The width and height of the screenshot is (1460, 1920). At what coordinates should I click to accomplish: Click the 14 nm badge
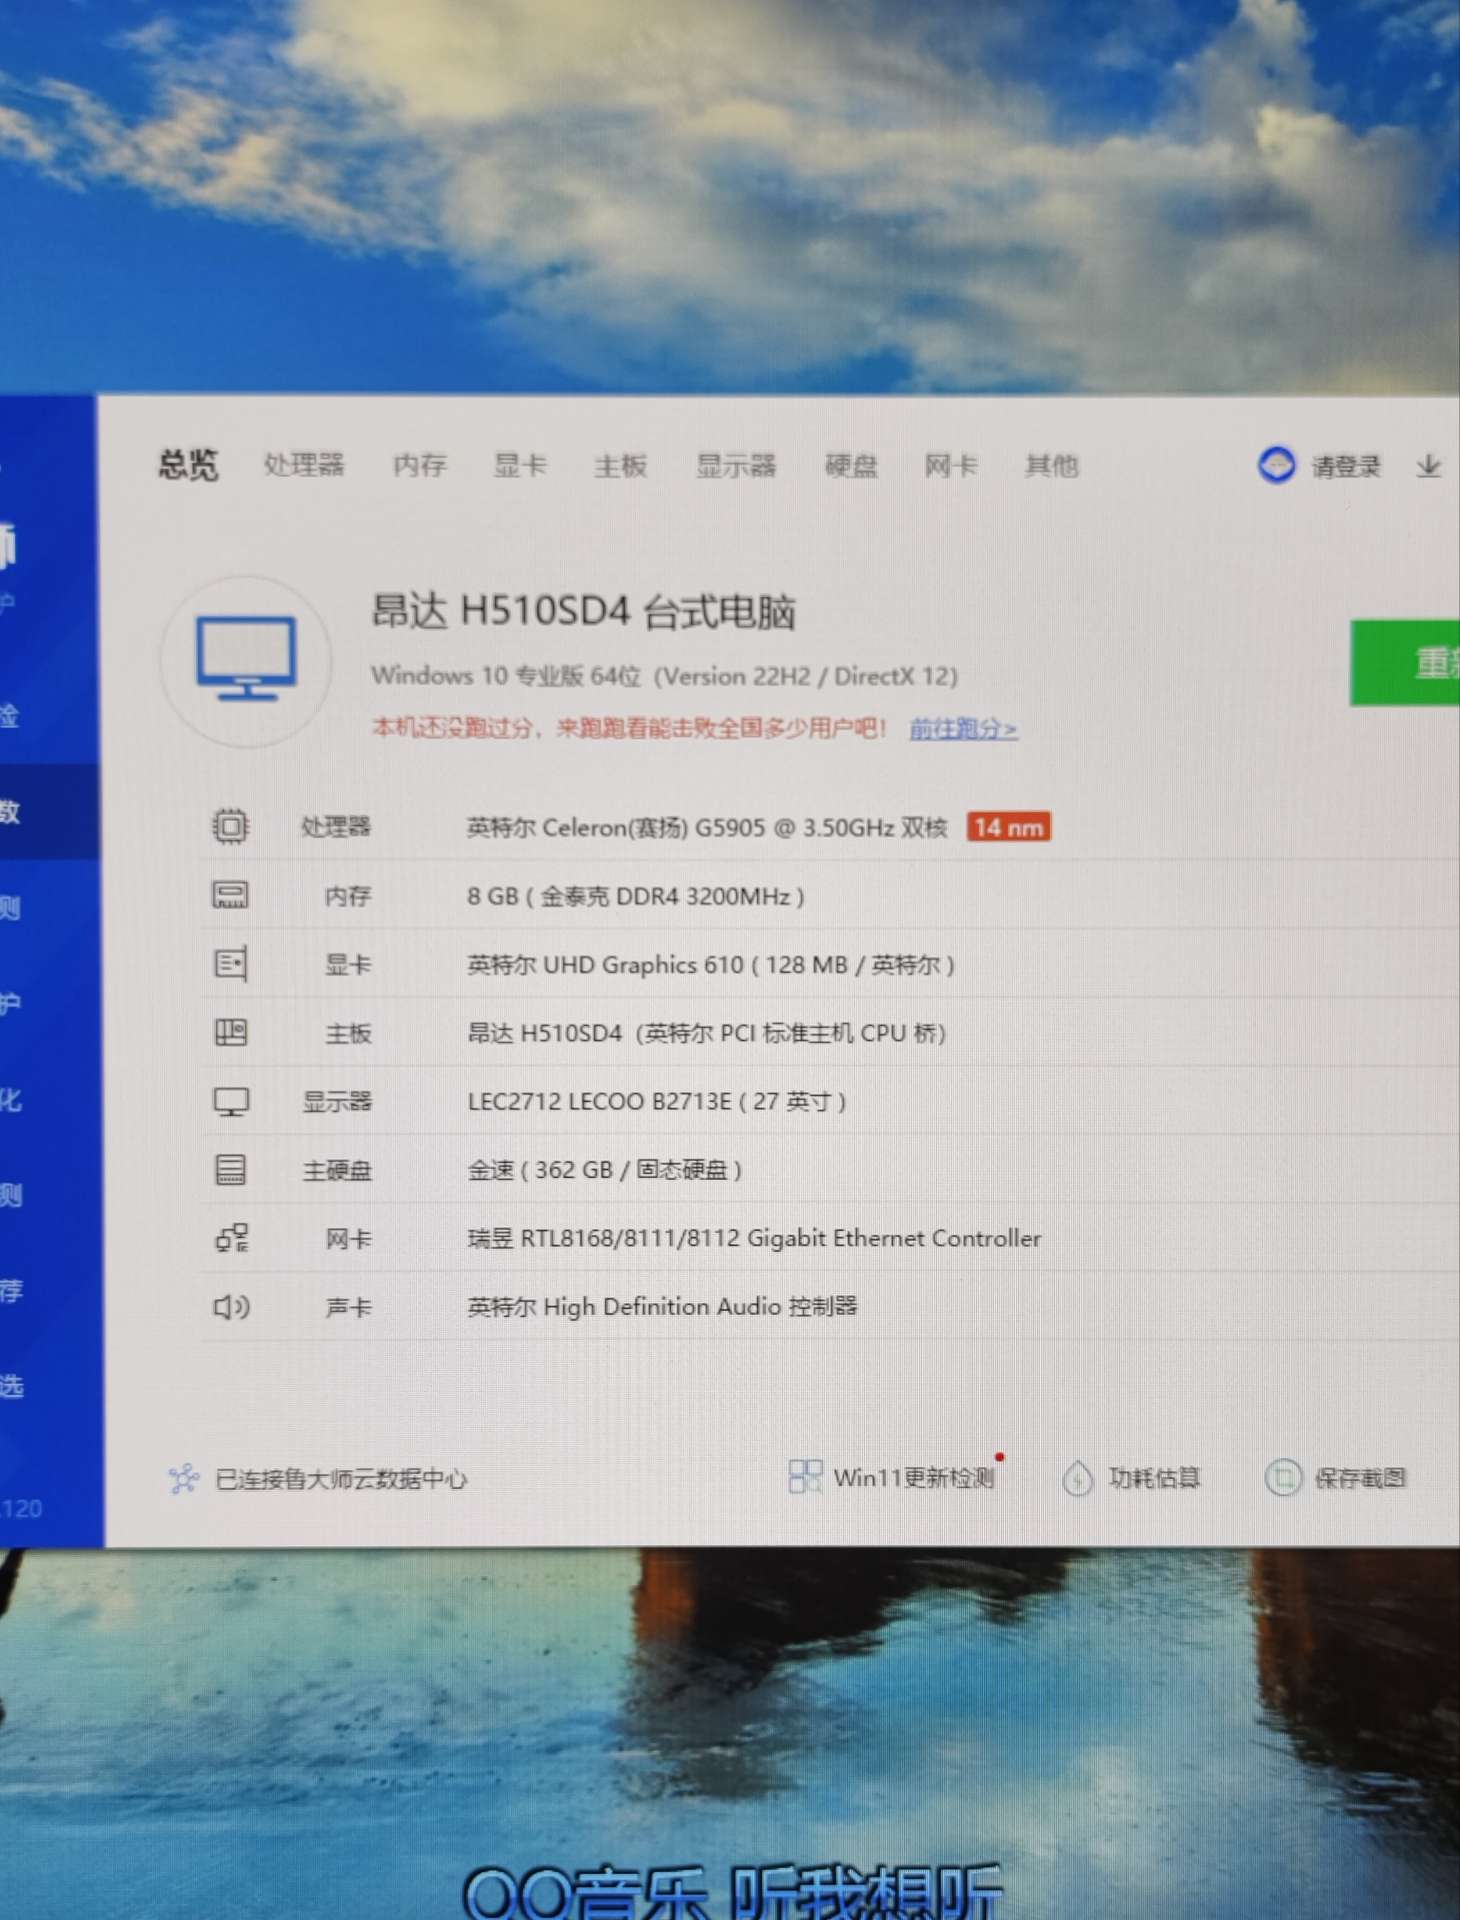tap(1008, 827)
